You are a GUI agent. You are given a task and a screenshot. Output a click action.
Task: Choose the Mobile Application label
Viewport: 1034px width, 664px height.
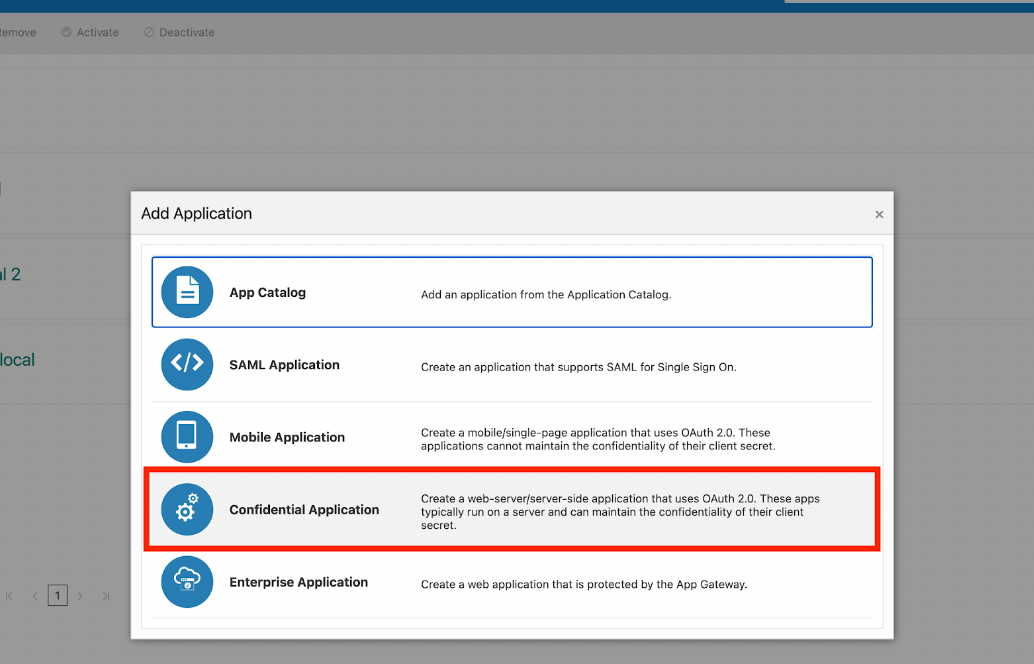tap(287, 437)
